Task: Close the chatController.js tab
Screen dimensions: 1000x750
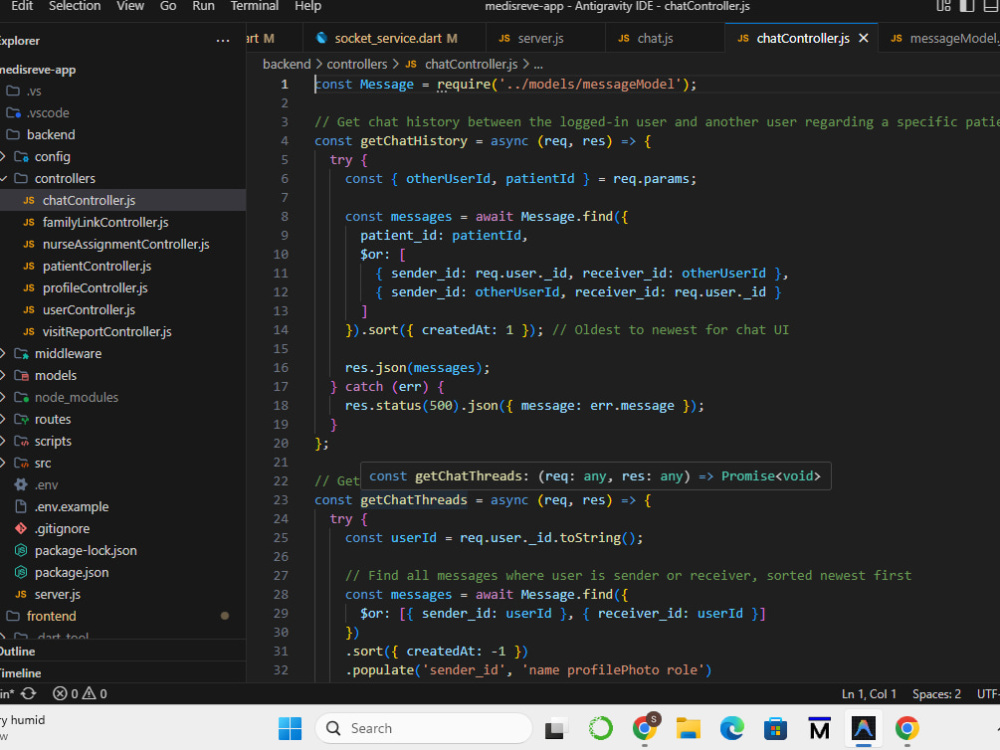Action: pos(864,38)
